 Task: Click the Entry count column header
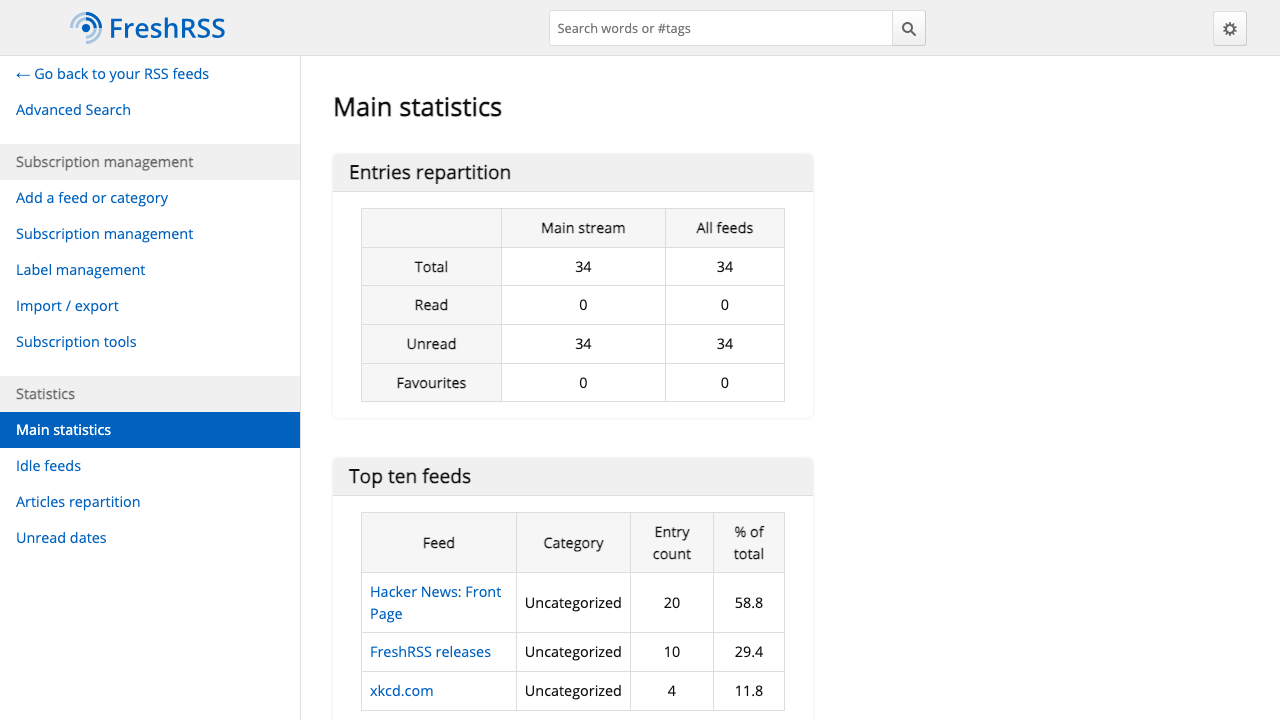point(672,543)
